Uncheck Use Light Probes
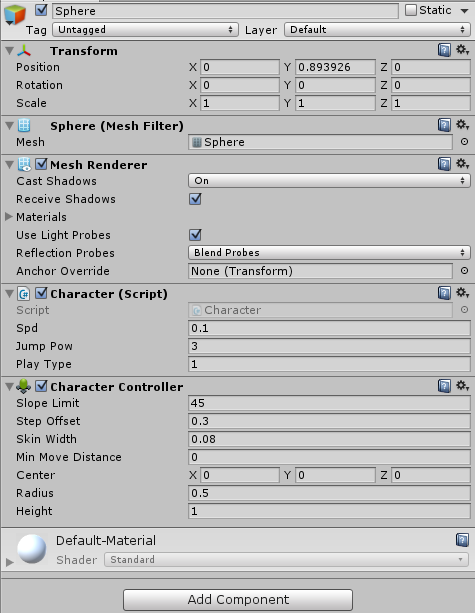The image size is (475, 613). 195,235
